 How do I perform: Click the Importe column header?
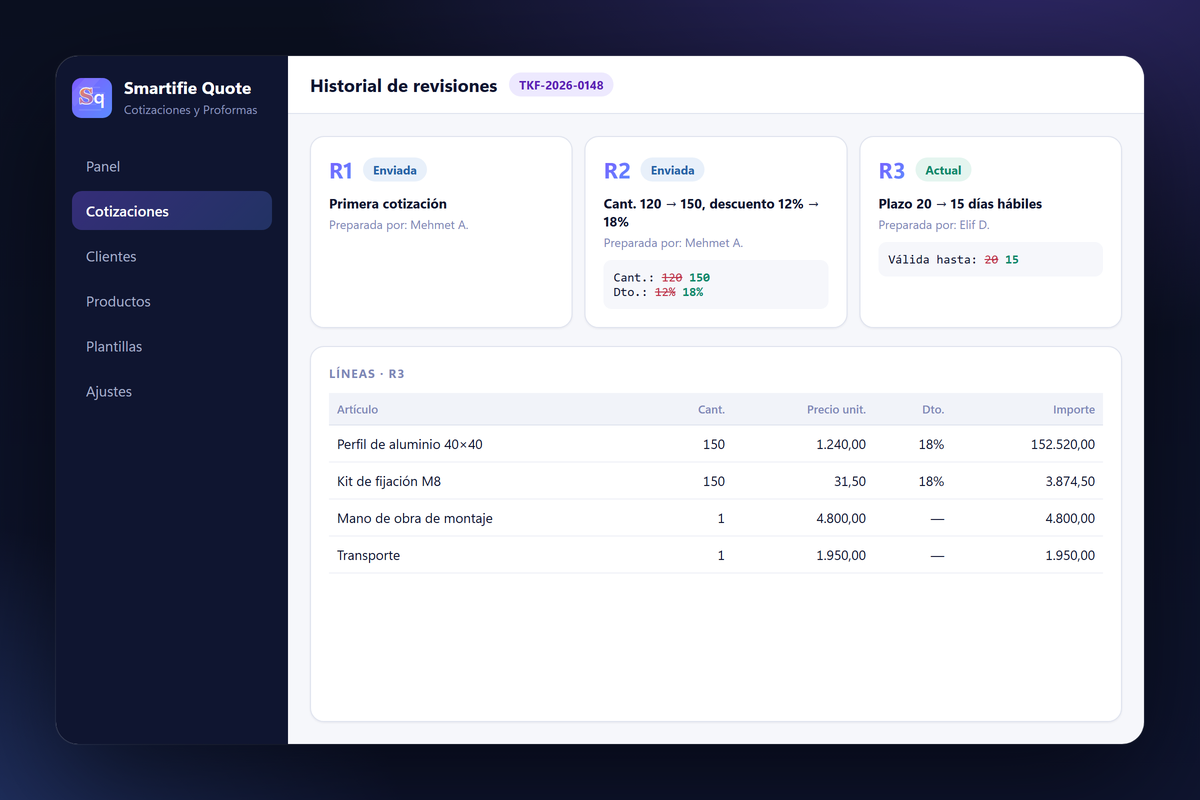1074,409
